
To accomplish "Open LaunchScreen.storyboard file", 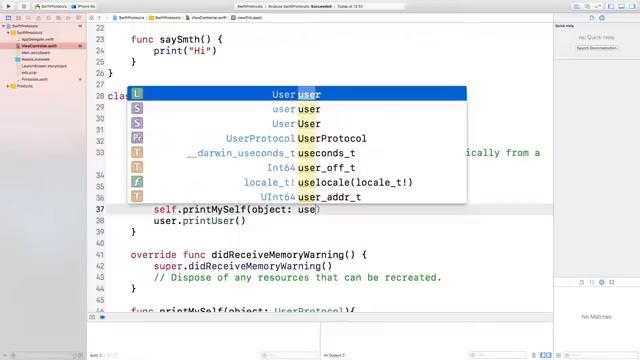I will (x=44, y=66).
